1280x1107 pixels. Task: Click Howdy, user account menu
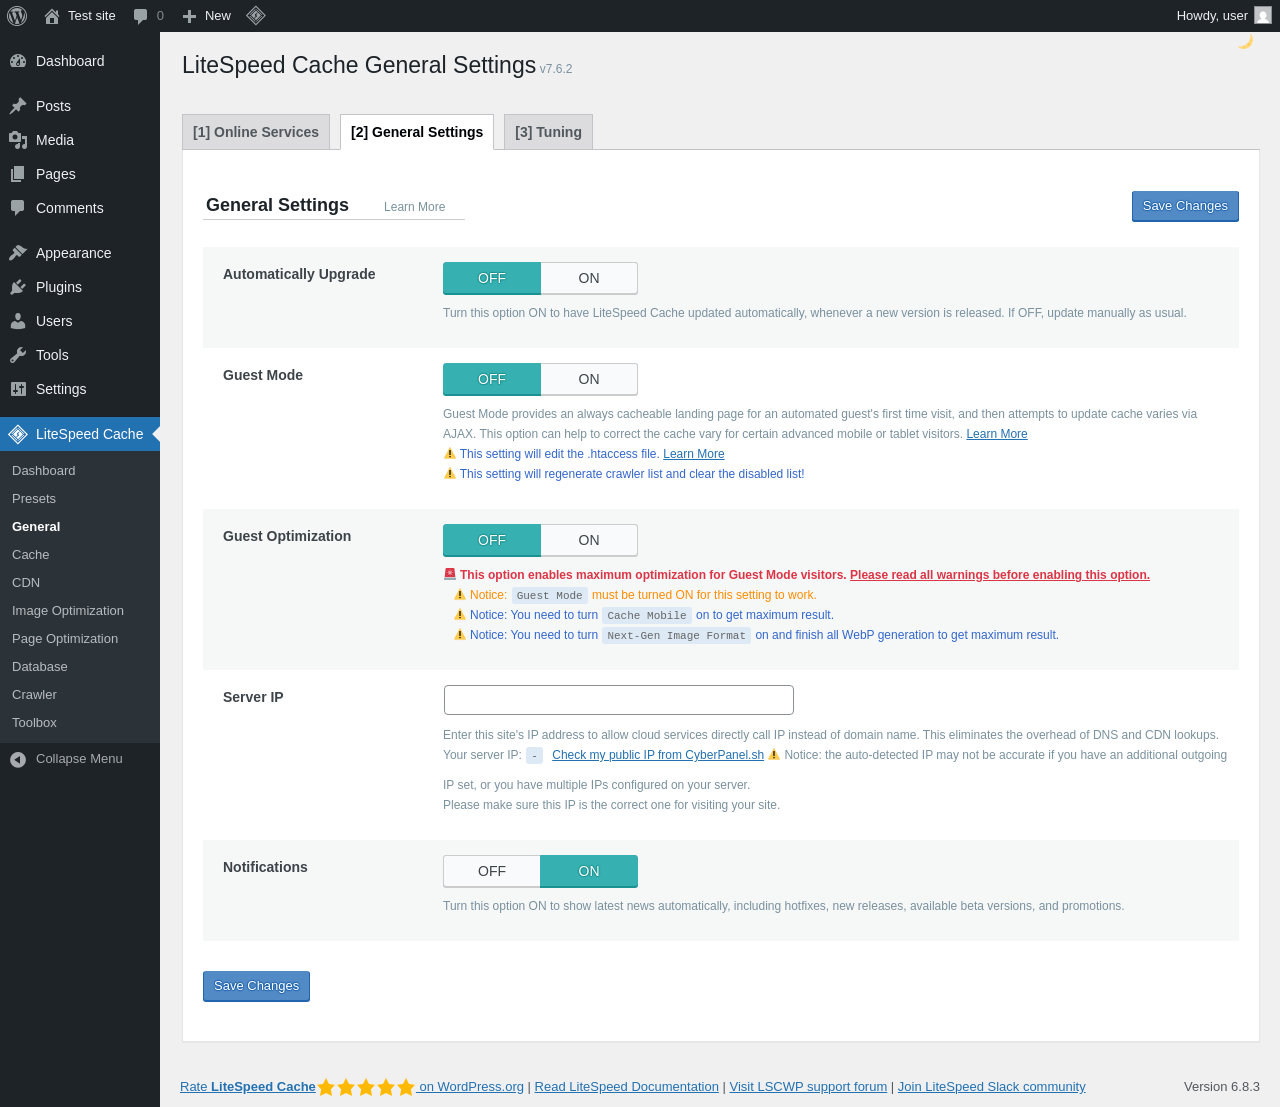pyautogui.click(x=1224, y=16)
